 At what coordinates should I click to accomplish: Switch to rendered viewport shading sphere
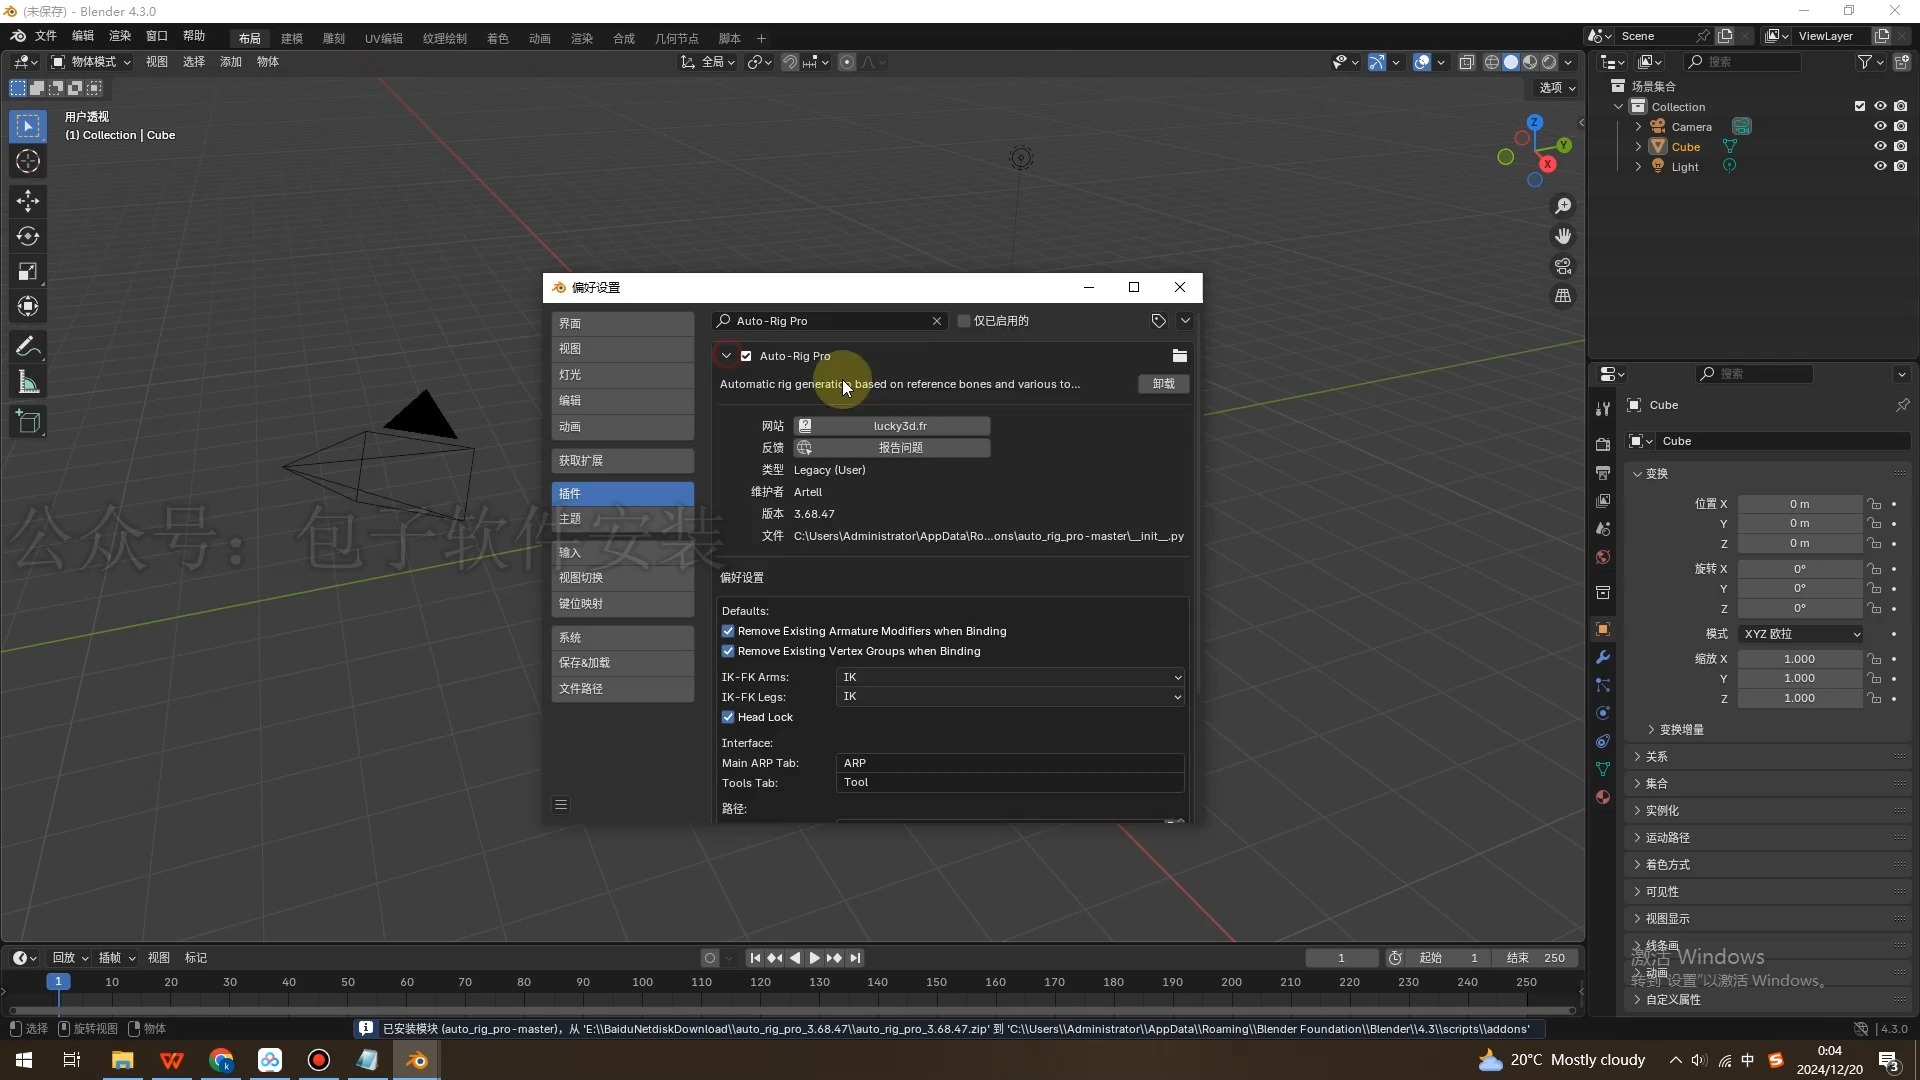click(1549, 62)
